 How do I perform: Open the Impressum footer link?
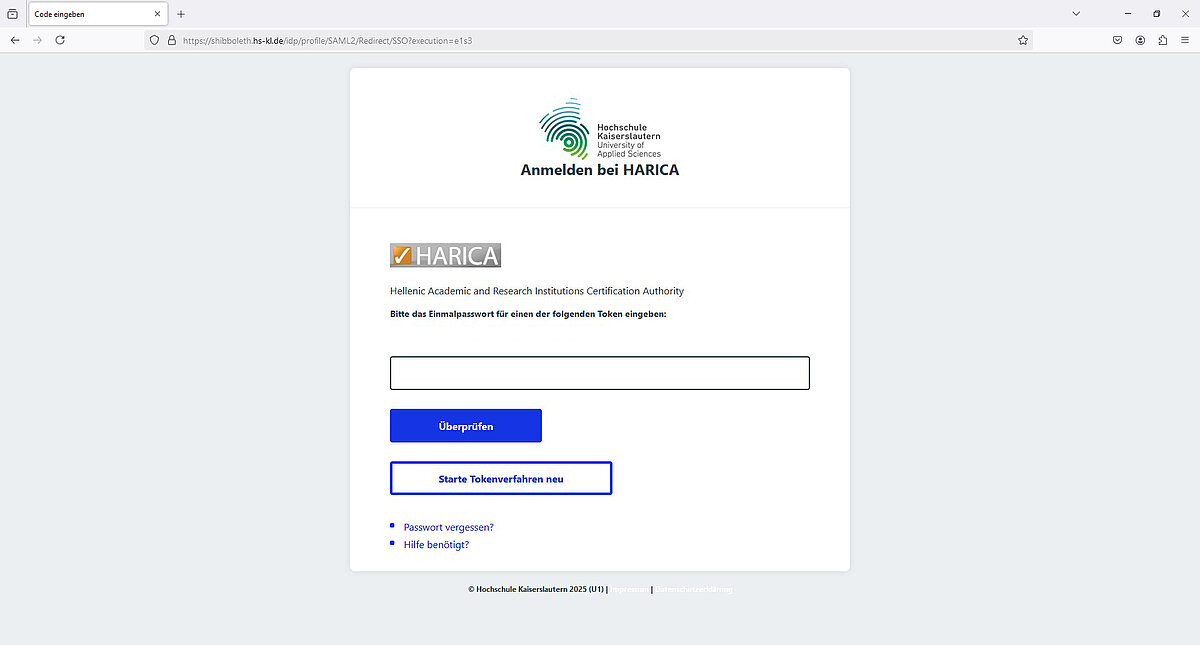pyautogui.click(x=630, y=590)
